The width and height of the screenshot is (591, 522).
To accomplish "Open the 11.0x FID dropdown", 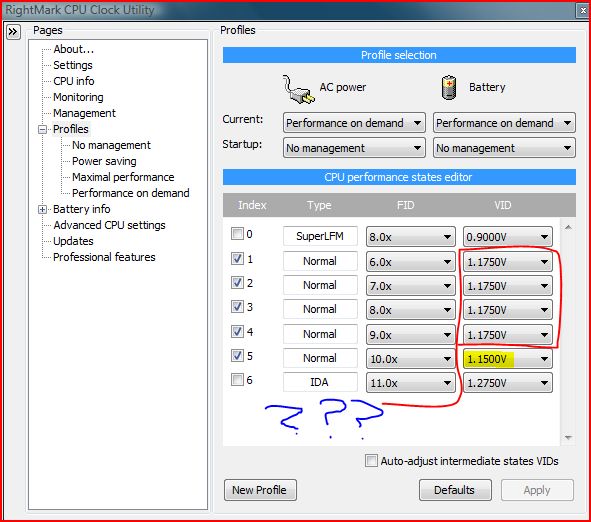I will pos(410,383).
